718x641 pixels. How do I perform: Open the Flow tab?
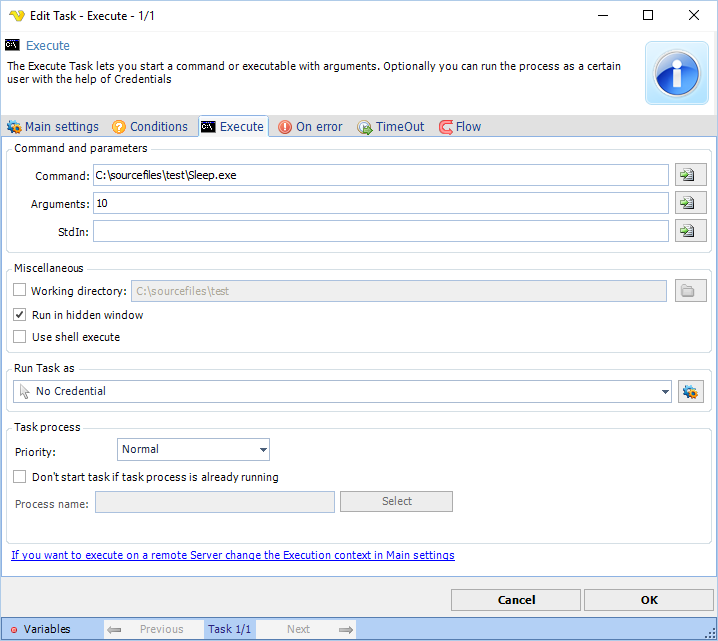click(x=460, y=127)
